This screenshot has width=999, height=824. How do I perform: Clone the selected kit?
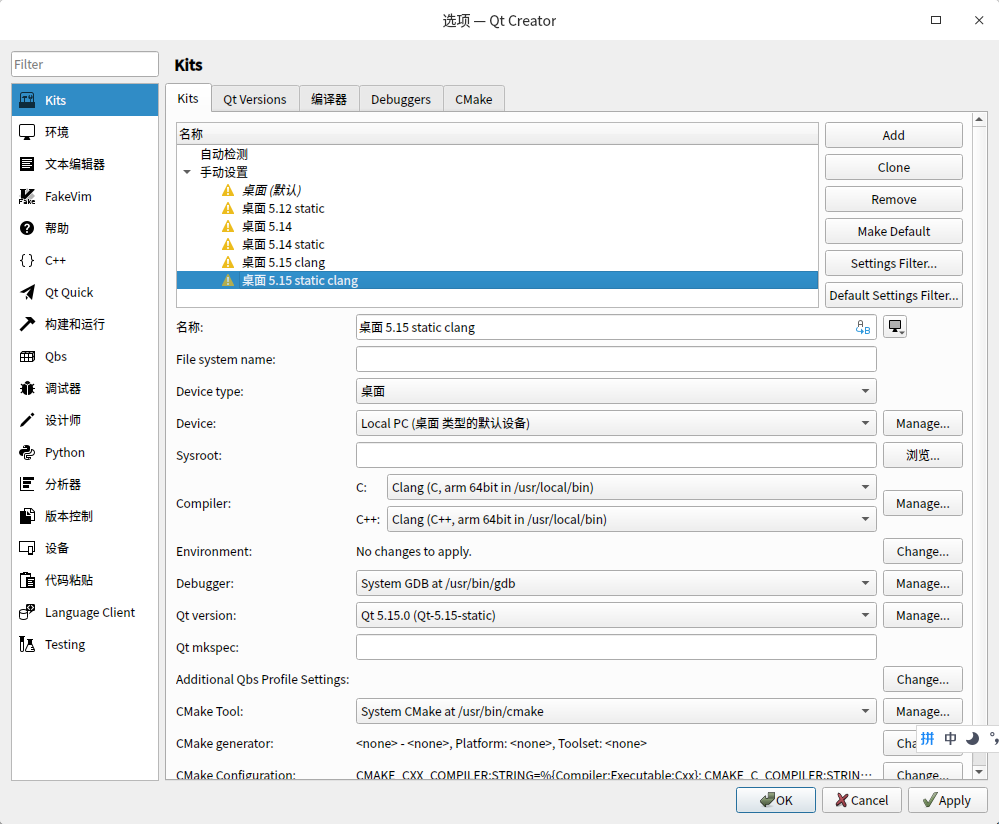tap(892, 167)
